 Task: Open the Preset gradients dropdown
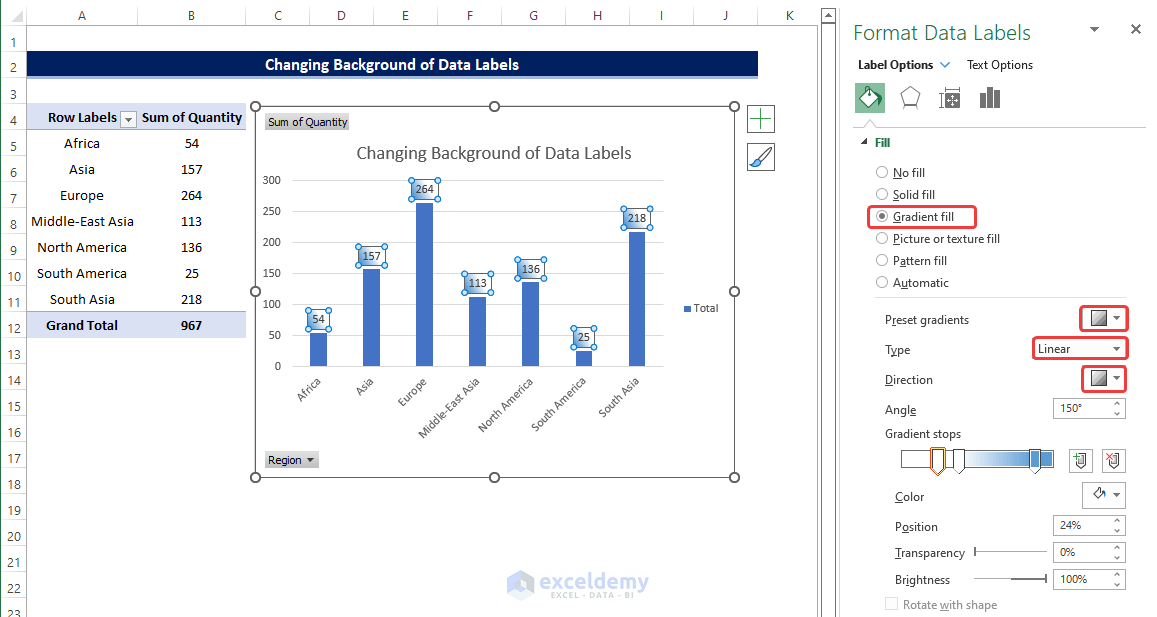click(x=1105, y=319)
